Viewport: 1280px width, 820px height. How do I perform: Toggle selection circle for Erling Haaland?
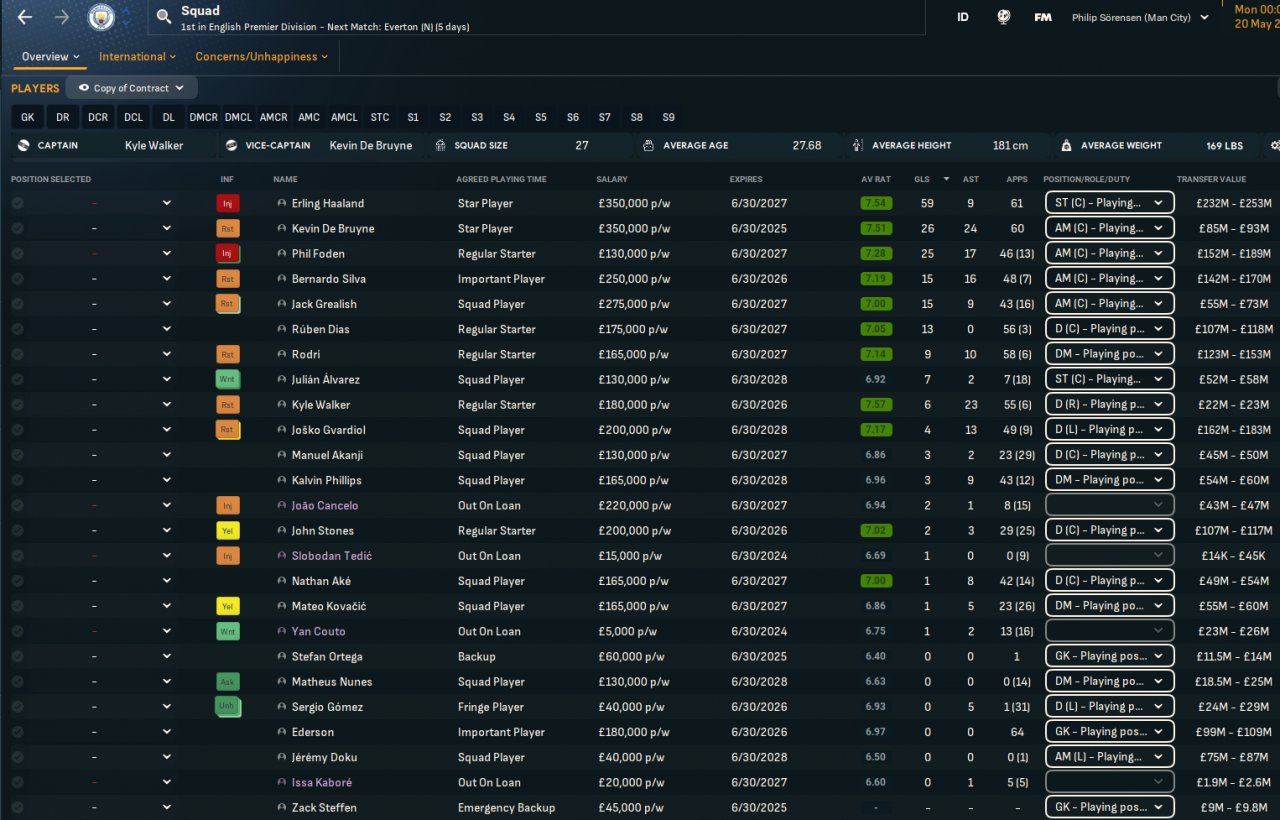[x=17, y=203]
